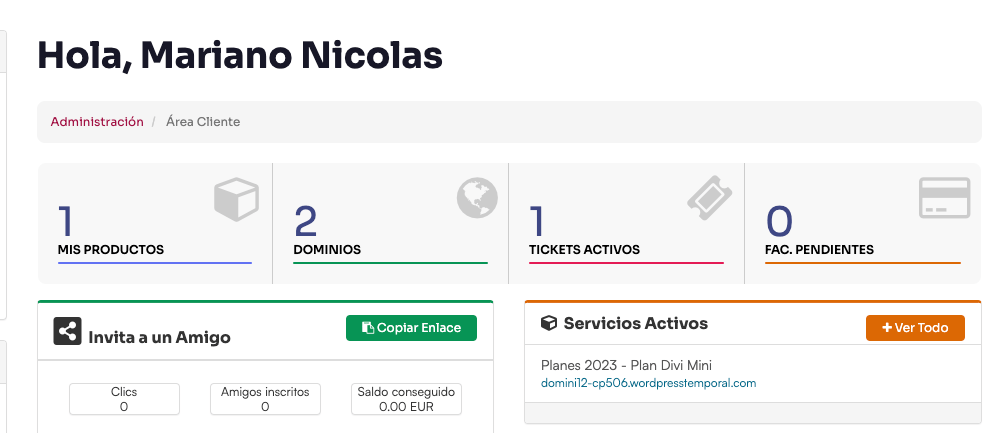View the Tickets Activos count
Screen dimensions: 1004x433
[537, 222]
